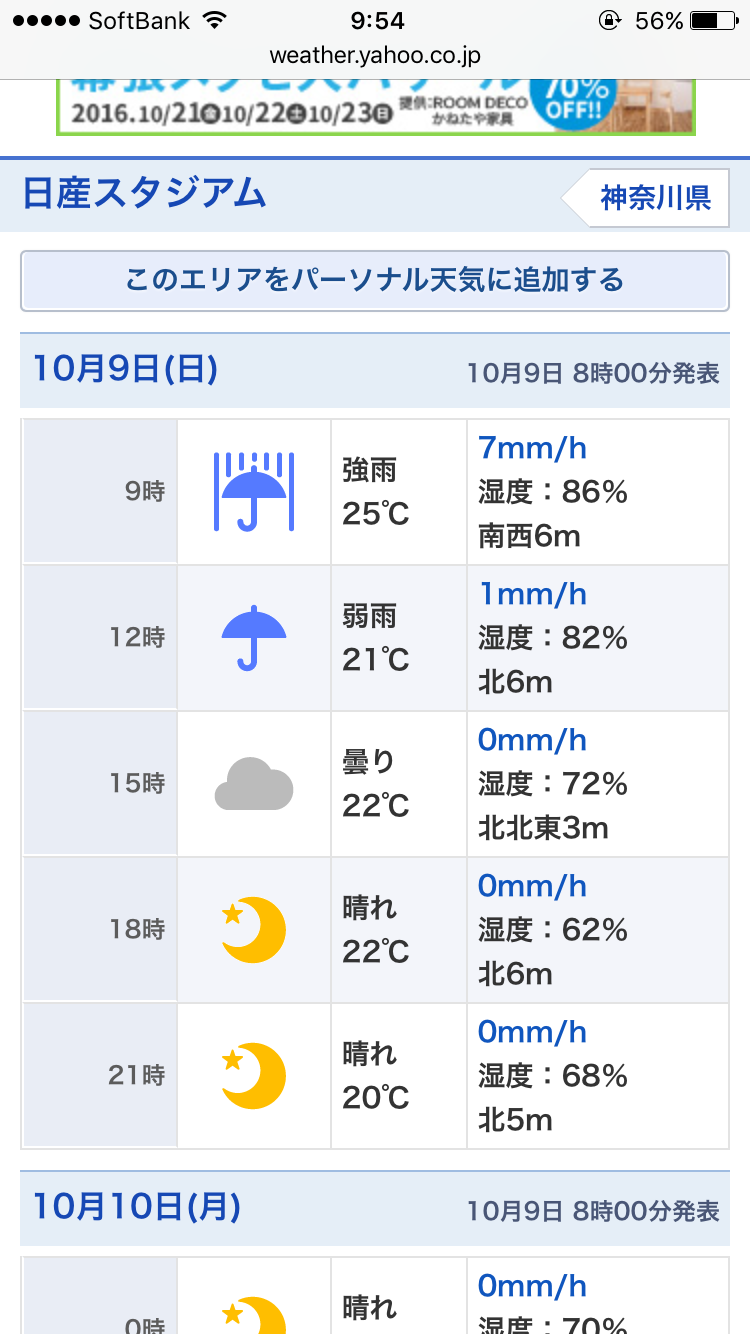The width and height of the screenshot is (750, 1334).
Task: Tap the 0mm/h precipitation value at 15時
Action: [532, 740]
